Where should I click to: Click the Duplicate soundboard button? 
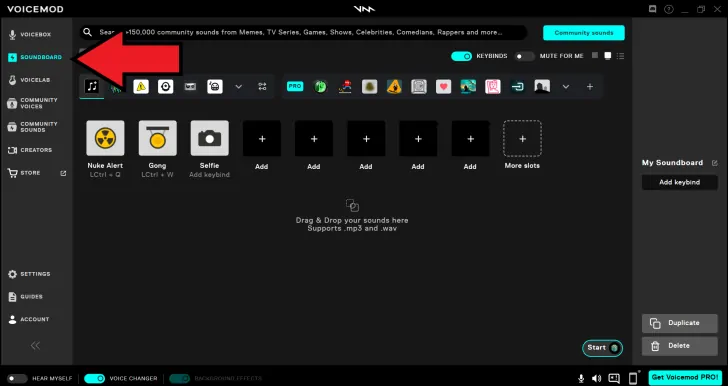click(x=680, y=323)
